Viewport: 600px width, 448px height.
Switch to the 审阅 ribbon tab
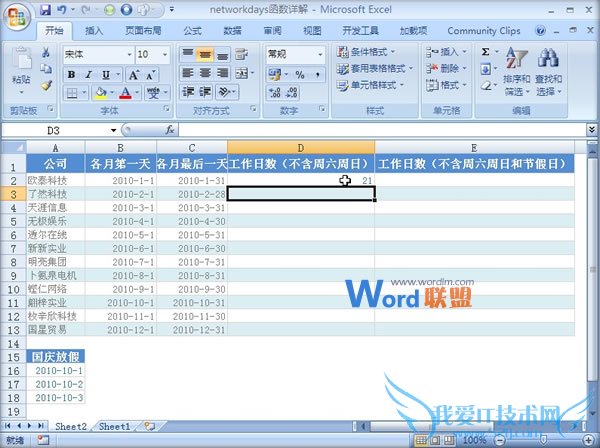(272, 31)
